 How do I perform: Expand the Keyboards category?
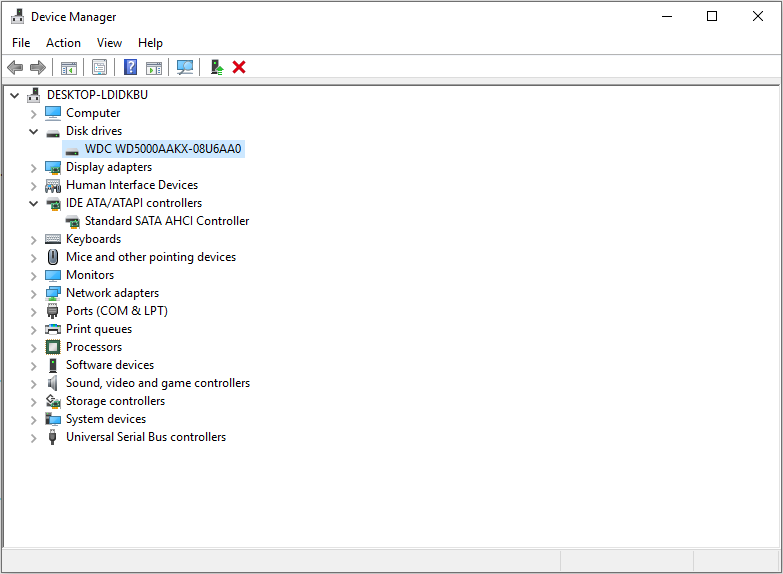click(x=33, y=240)
